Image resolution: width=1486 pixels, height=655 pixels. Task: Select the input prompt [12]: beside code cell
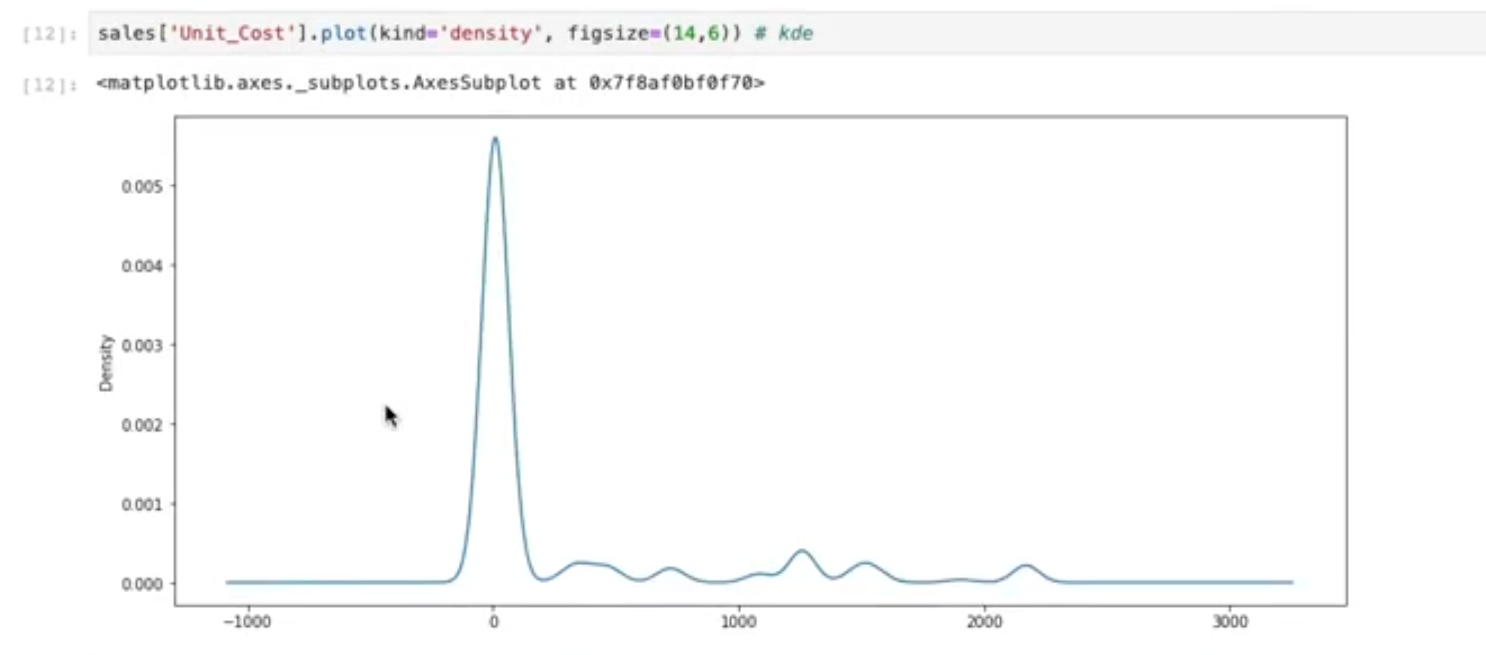(x=49, y=35)
